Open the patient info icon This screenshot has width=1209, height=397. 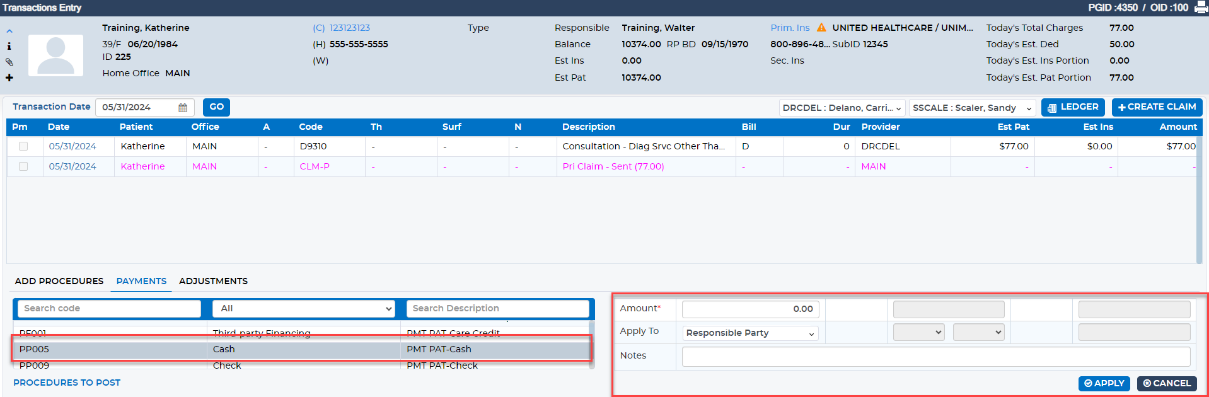(x=9, y=46)
